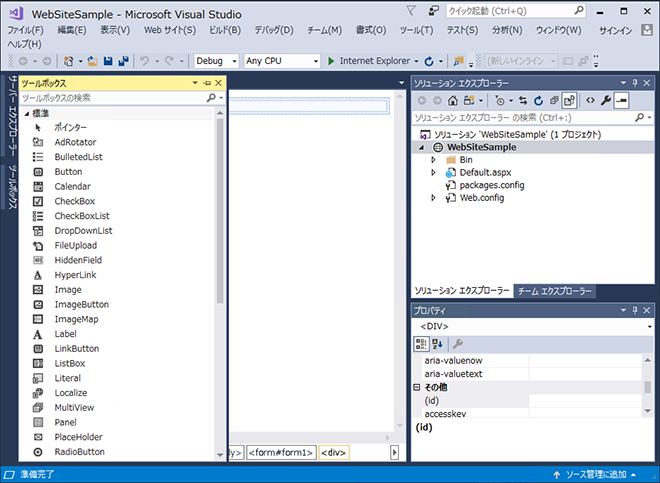660x483 pixels.
Task: Open the <DIV> object dropdown in Properties
Action: click(x=649, y=327)
